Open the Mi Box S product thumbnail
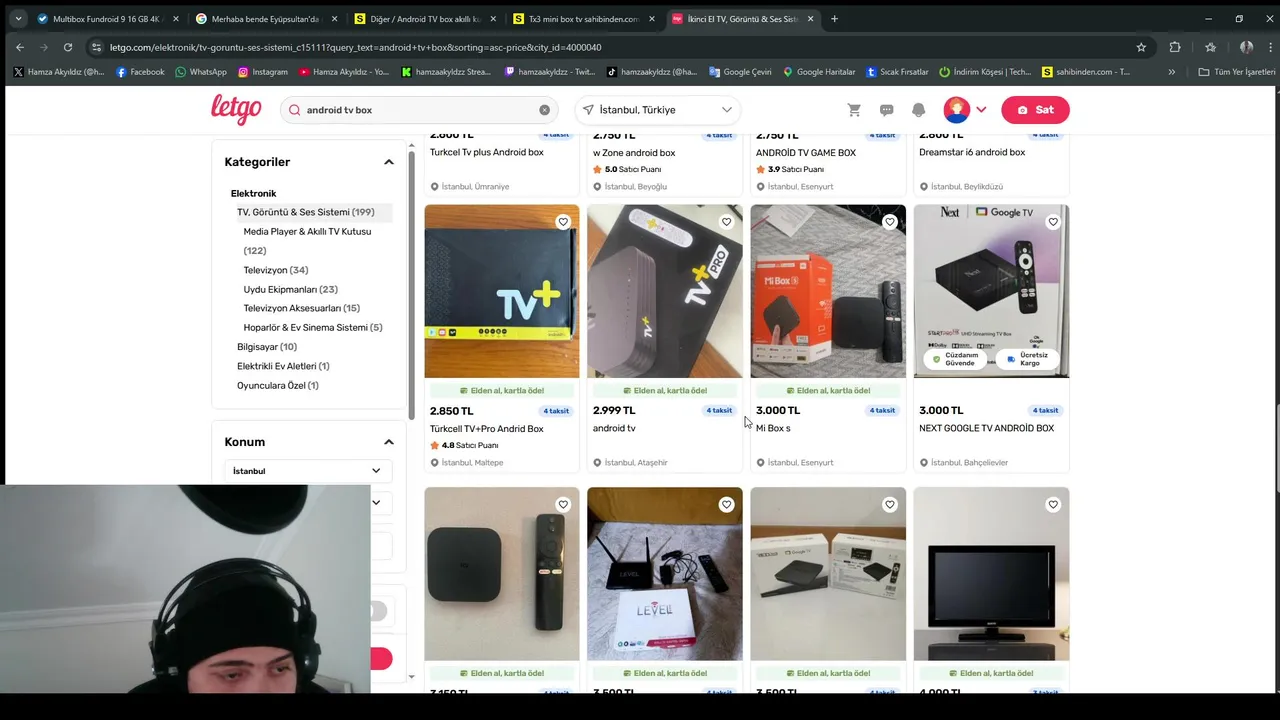This screenshot has width=1280, height=720. (828, 291)
